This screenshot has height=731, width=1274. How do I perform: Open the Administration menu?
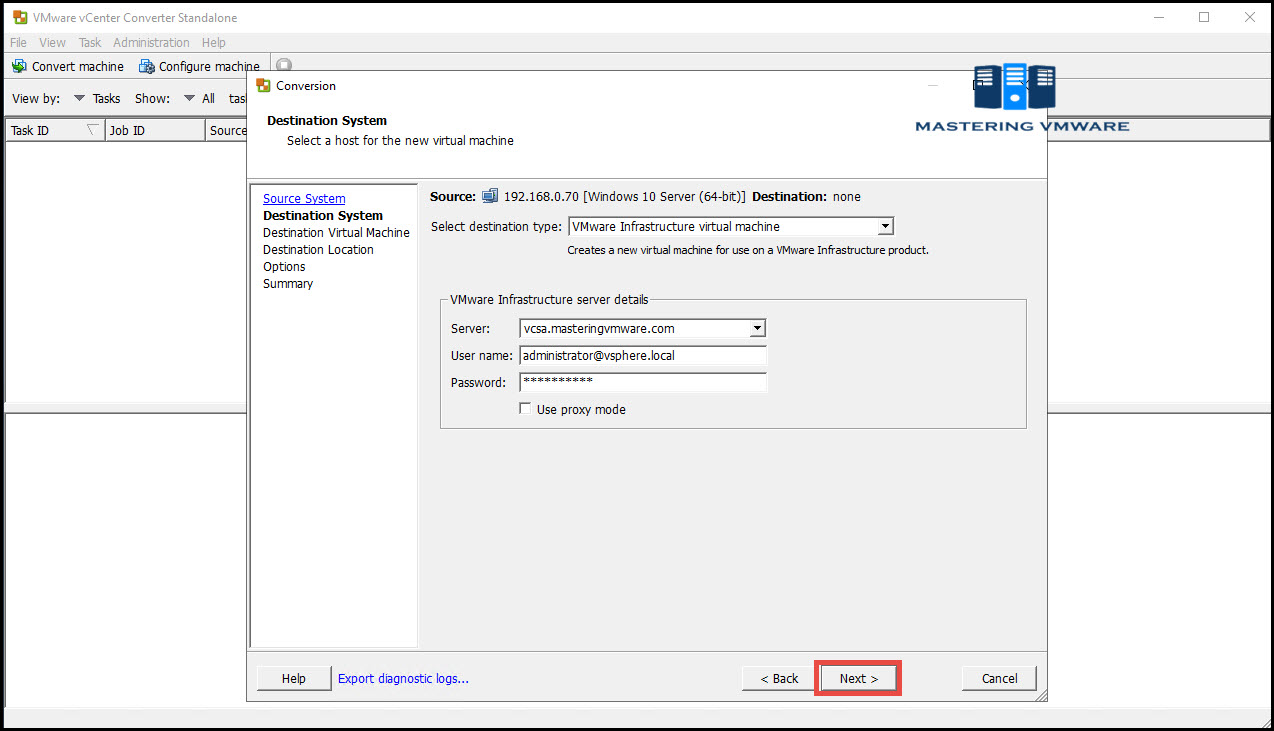151,43
